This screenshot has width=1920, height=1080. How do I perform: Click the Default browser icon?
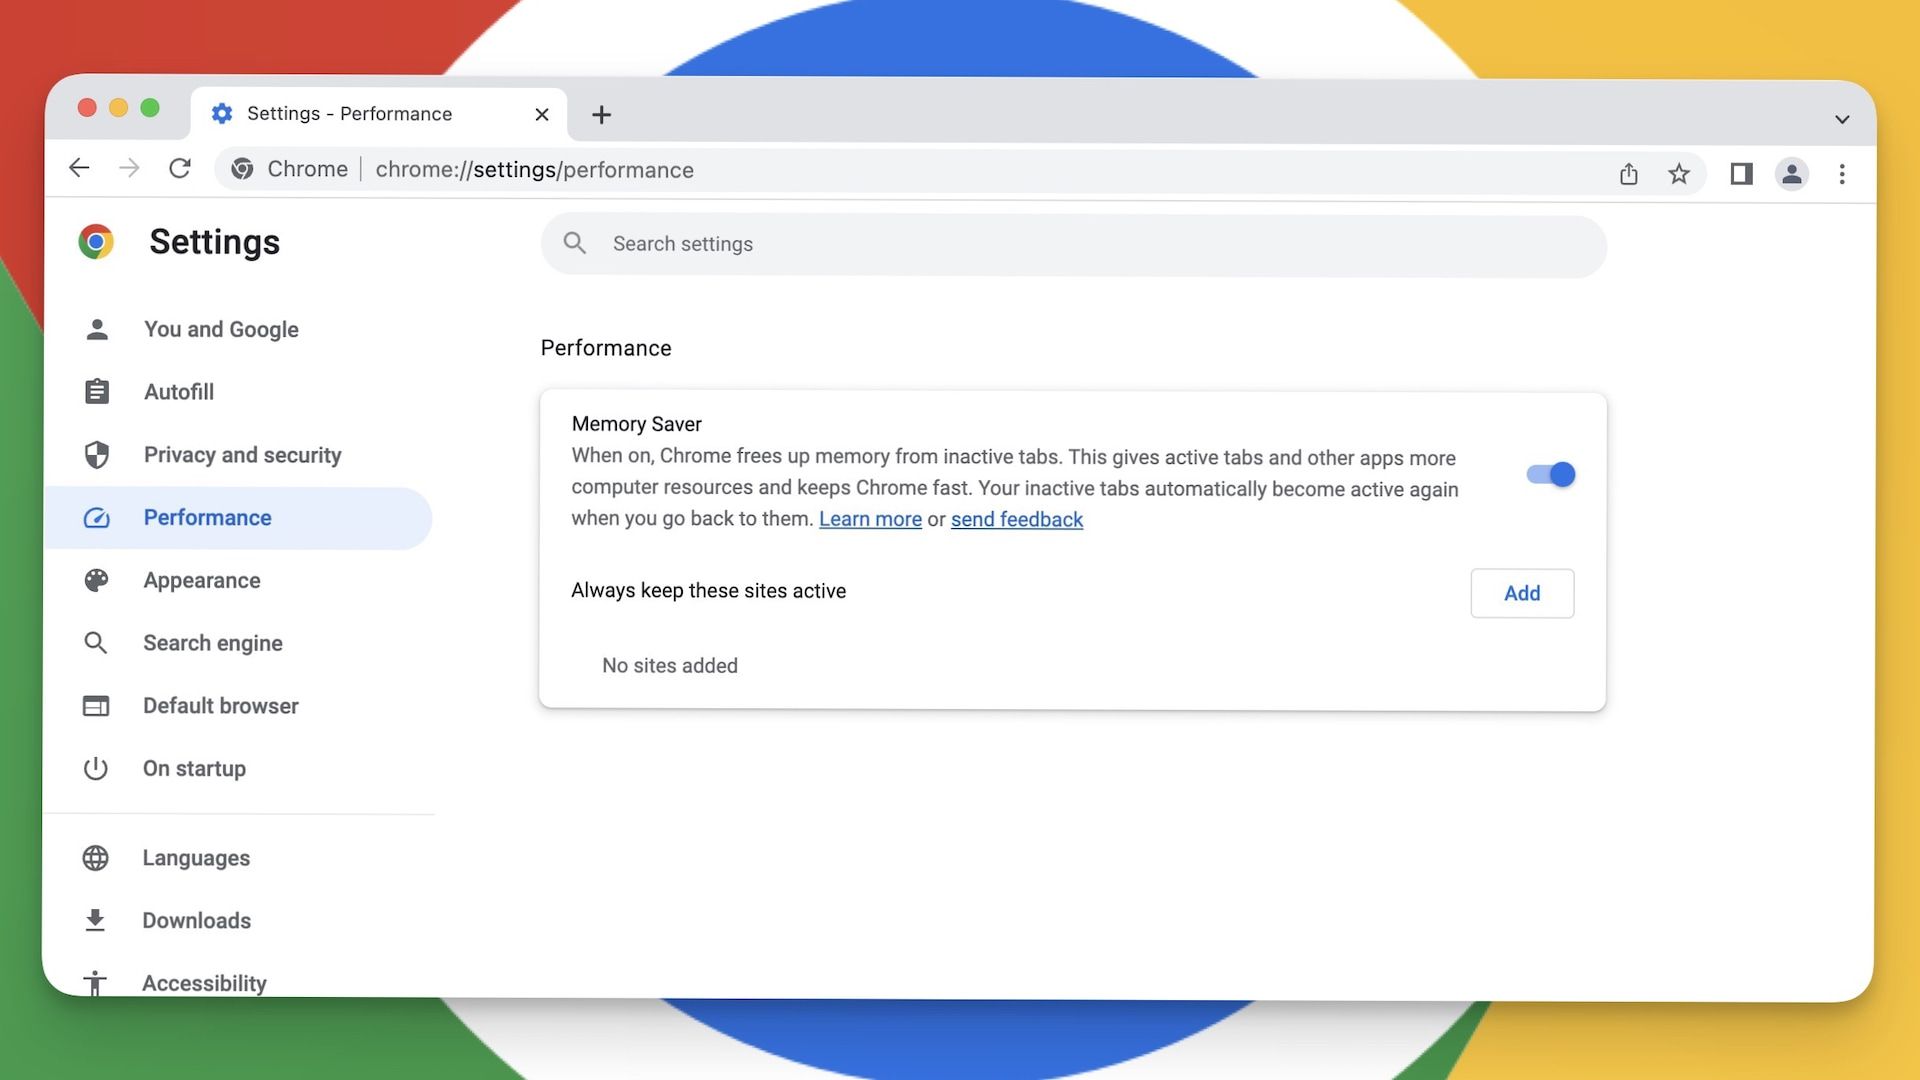click(96, 706)
